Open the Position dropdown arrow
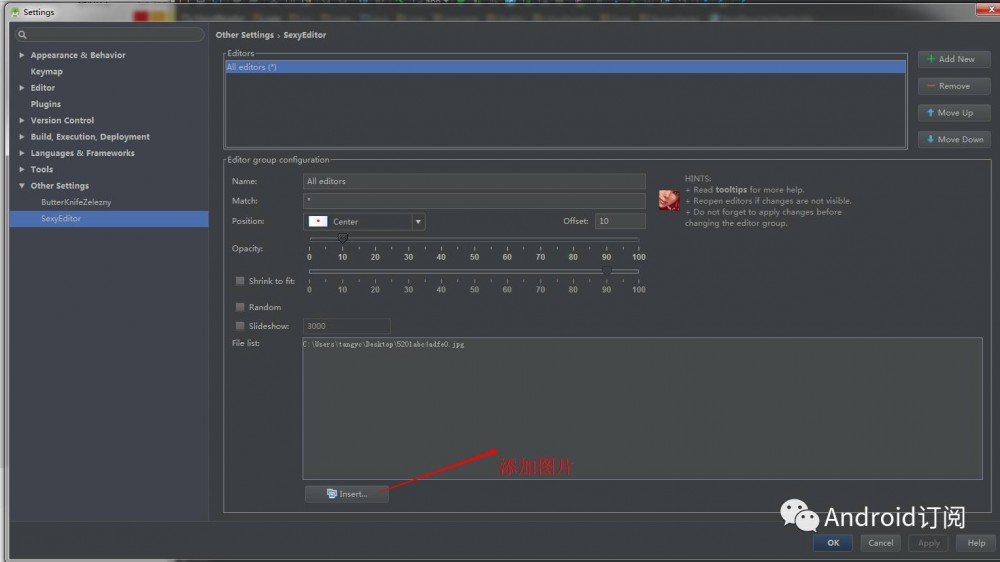This screenshot has width=1000, height=562. 418,222
